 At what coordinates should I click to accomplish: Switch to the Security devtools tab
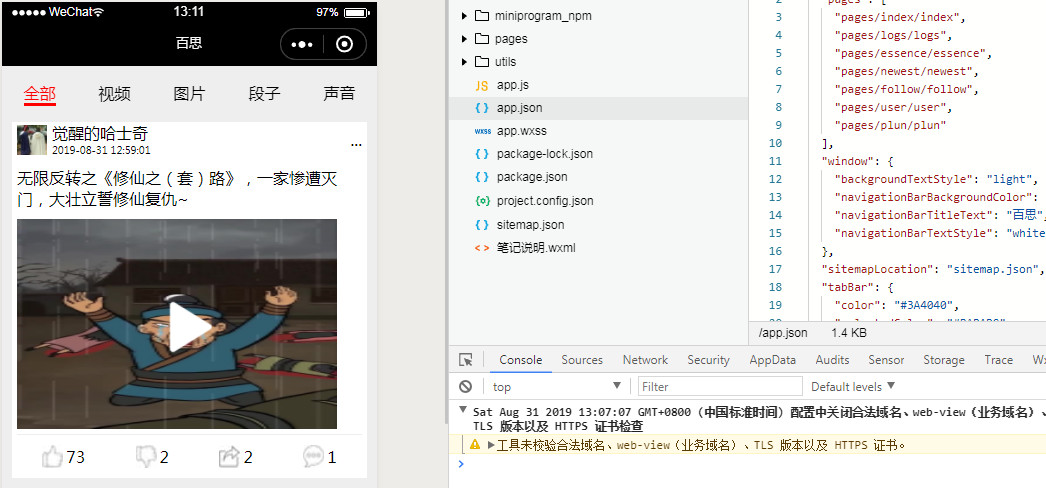pyautogui.click(x=708, y=360)
